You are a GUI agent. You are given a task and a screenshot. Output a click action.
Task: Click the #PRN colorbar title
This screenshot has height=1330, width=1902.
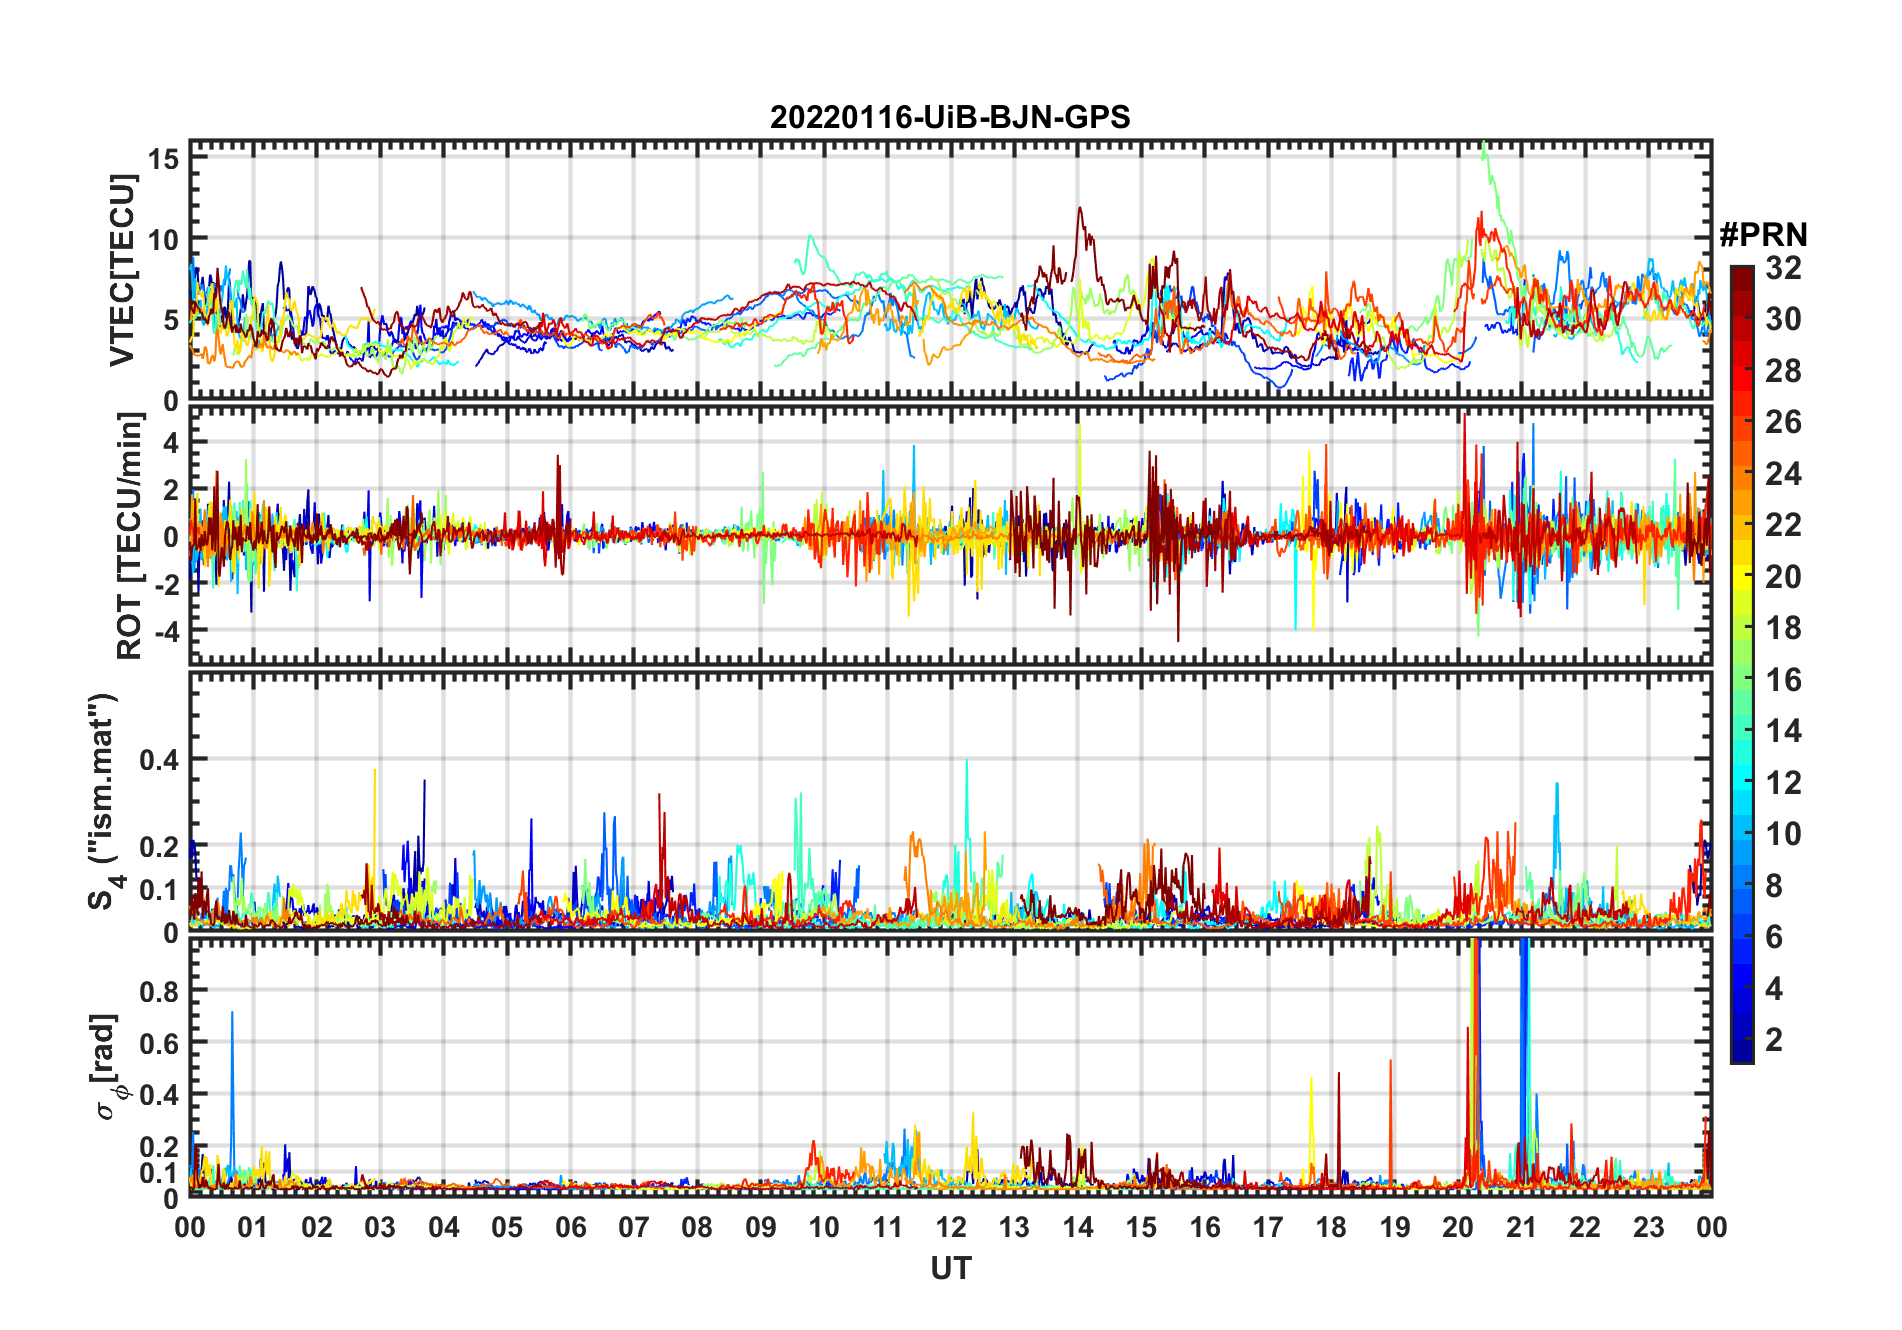(x=1763, y=235)
